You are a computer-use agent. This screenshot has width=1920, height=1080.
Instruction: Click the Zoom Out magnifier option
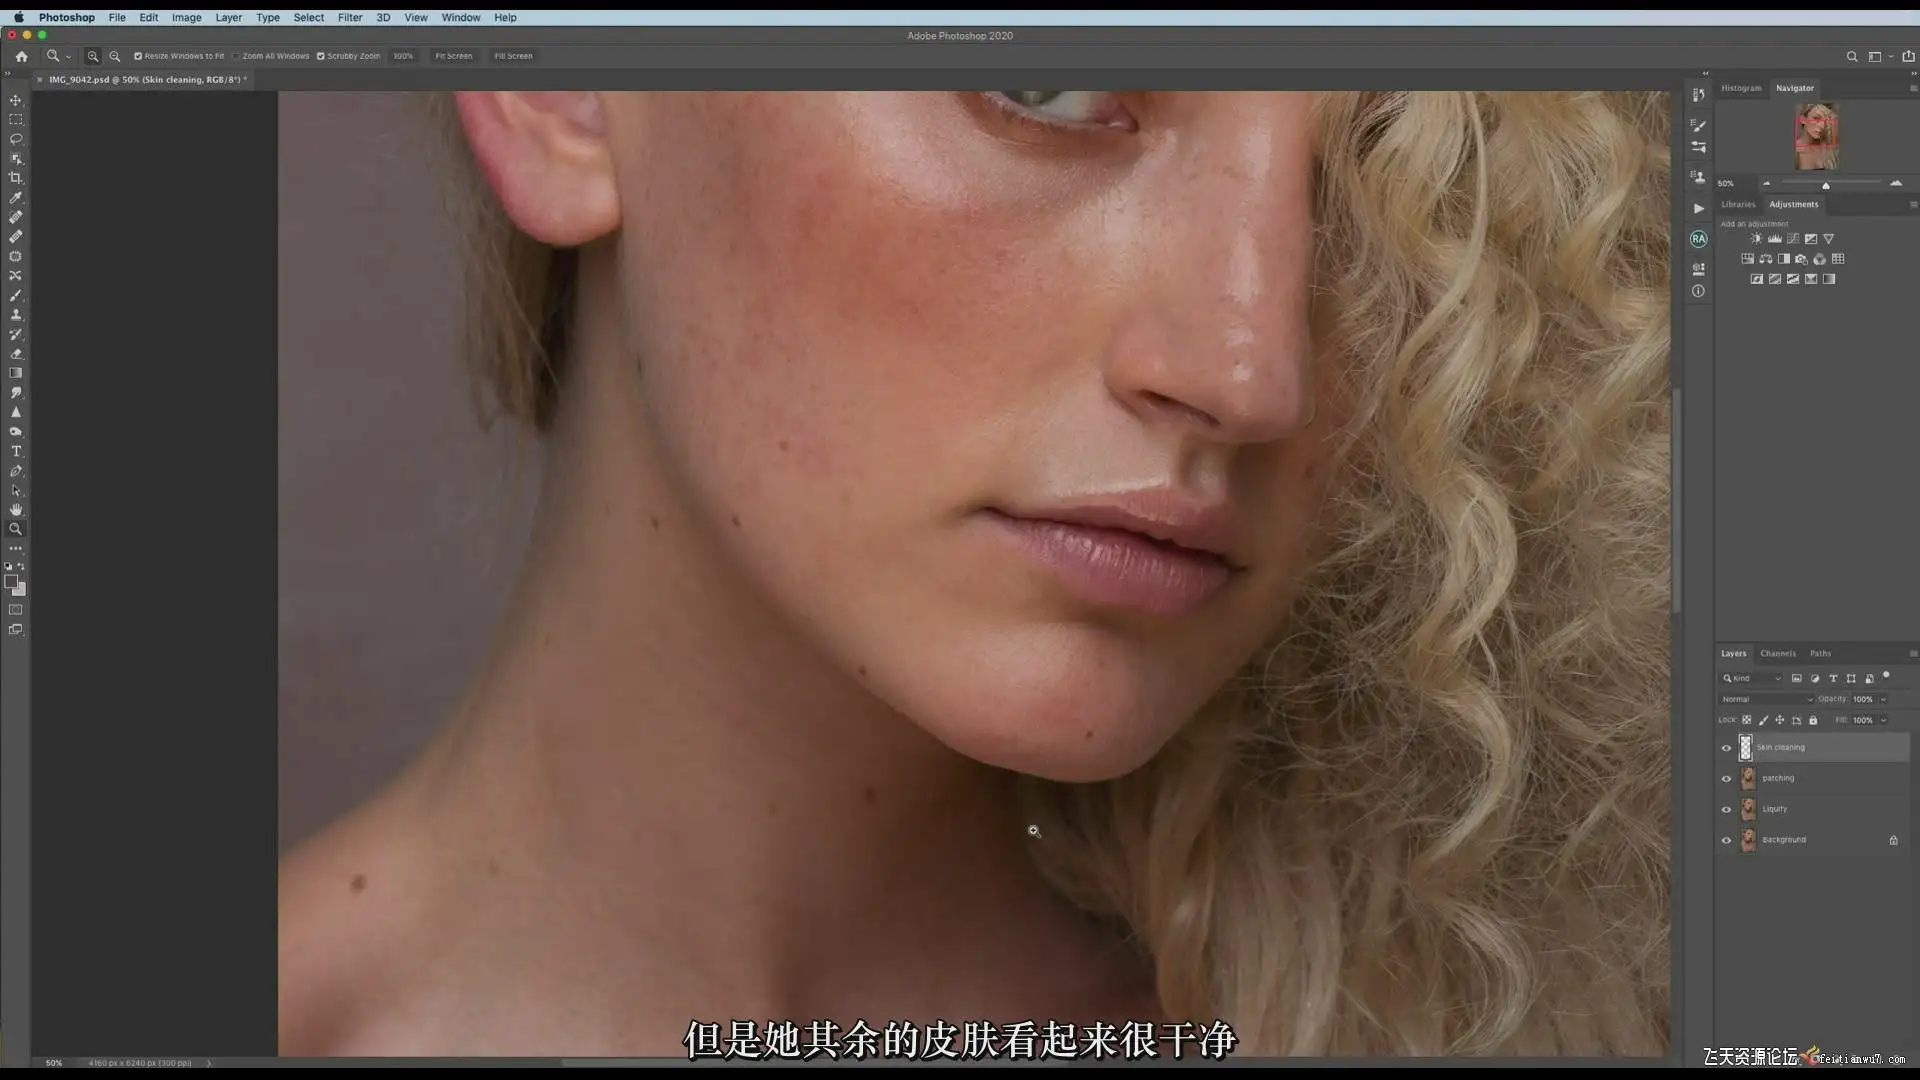click(115, 56)
